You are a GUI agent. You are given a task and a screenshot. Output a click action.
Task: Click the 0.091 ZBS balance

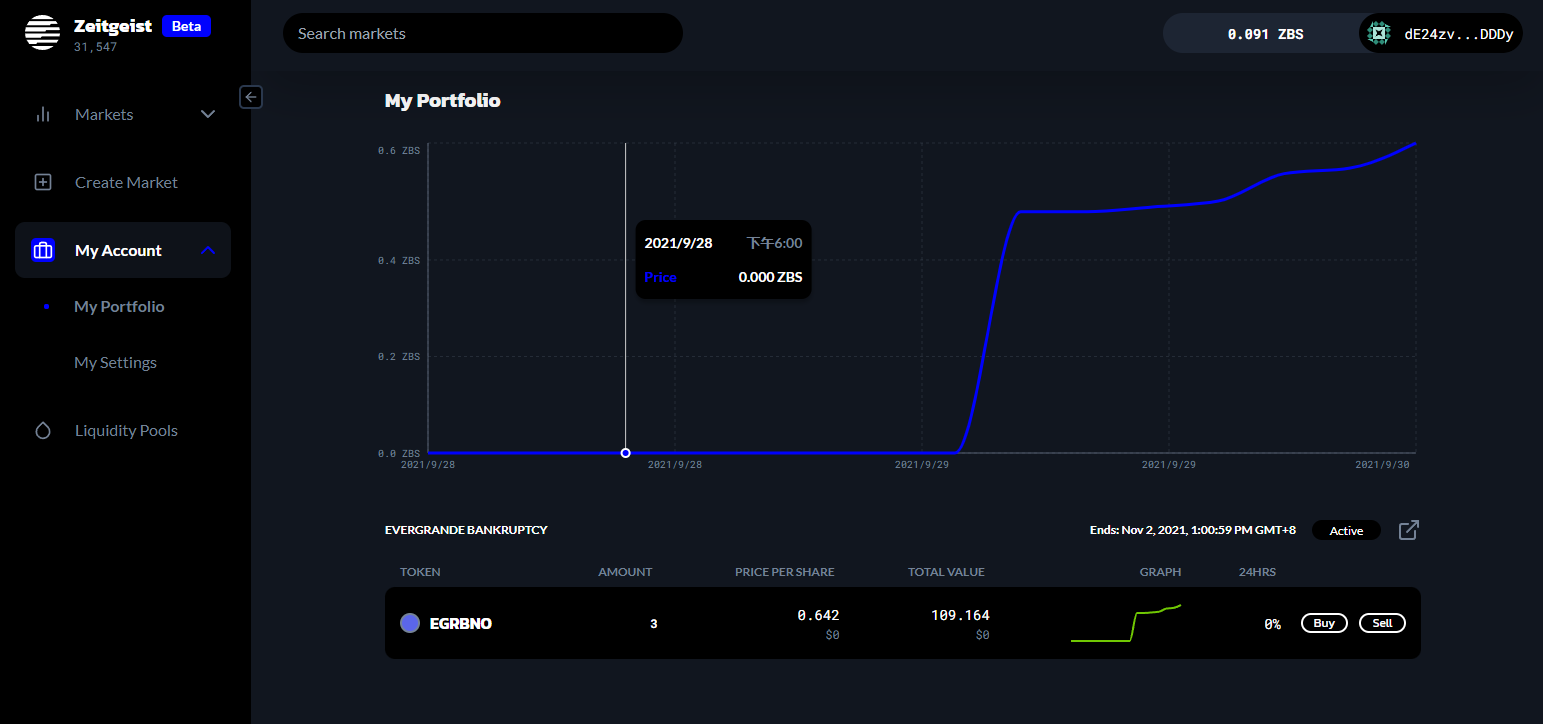click(x=1265, y=34)
